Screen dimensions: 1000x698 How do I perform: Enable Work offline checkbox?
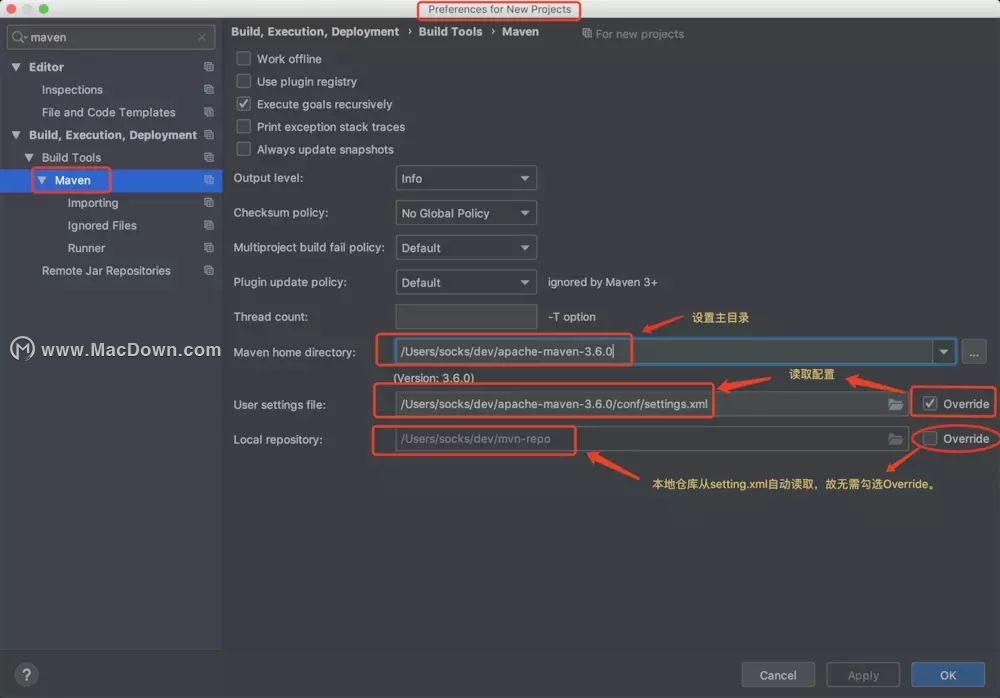point(244,59)
